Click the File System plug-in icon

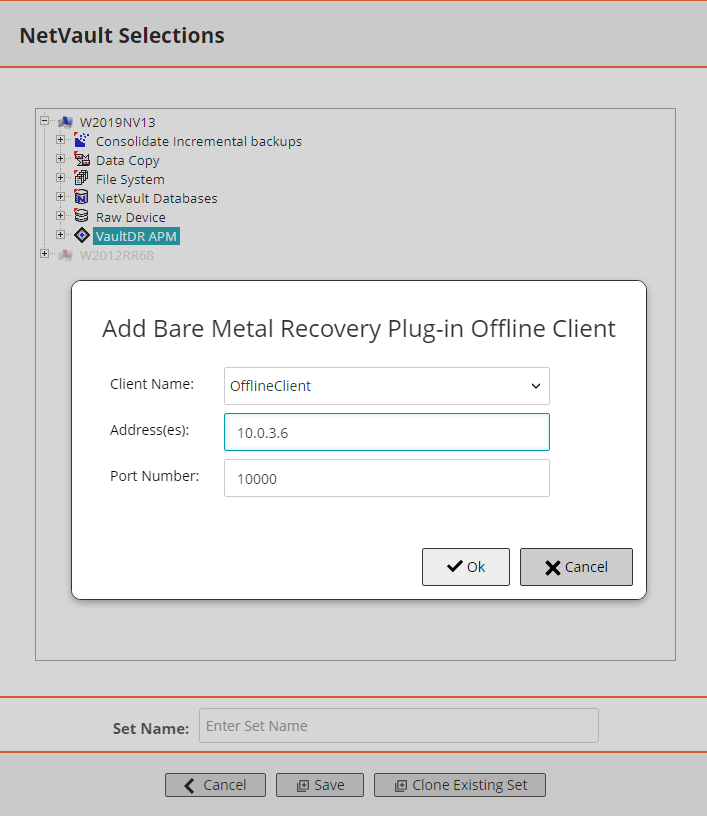coord(81,179)
